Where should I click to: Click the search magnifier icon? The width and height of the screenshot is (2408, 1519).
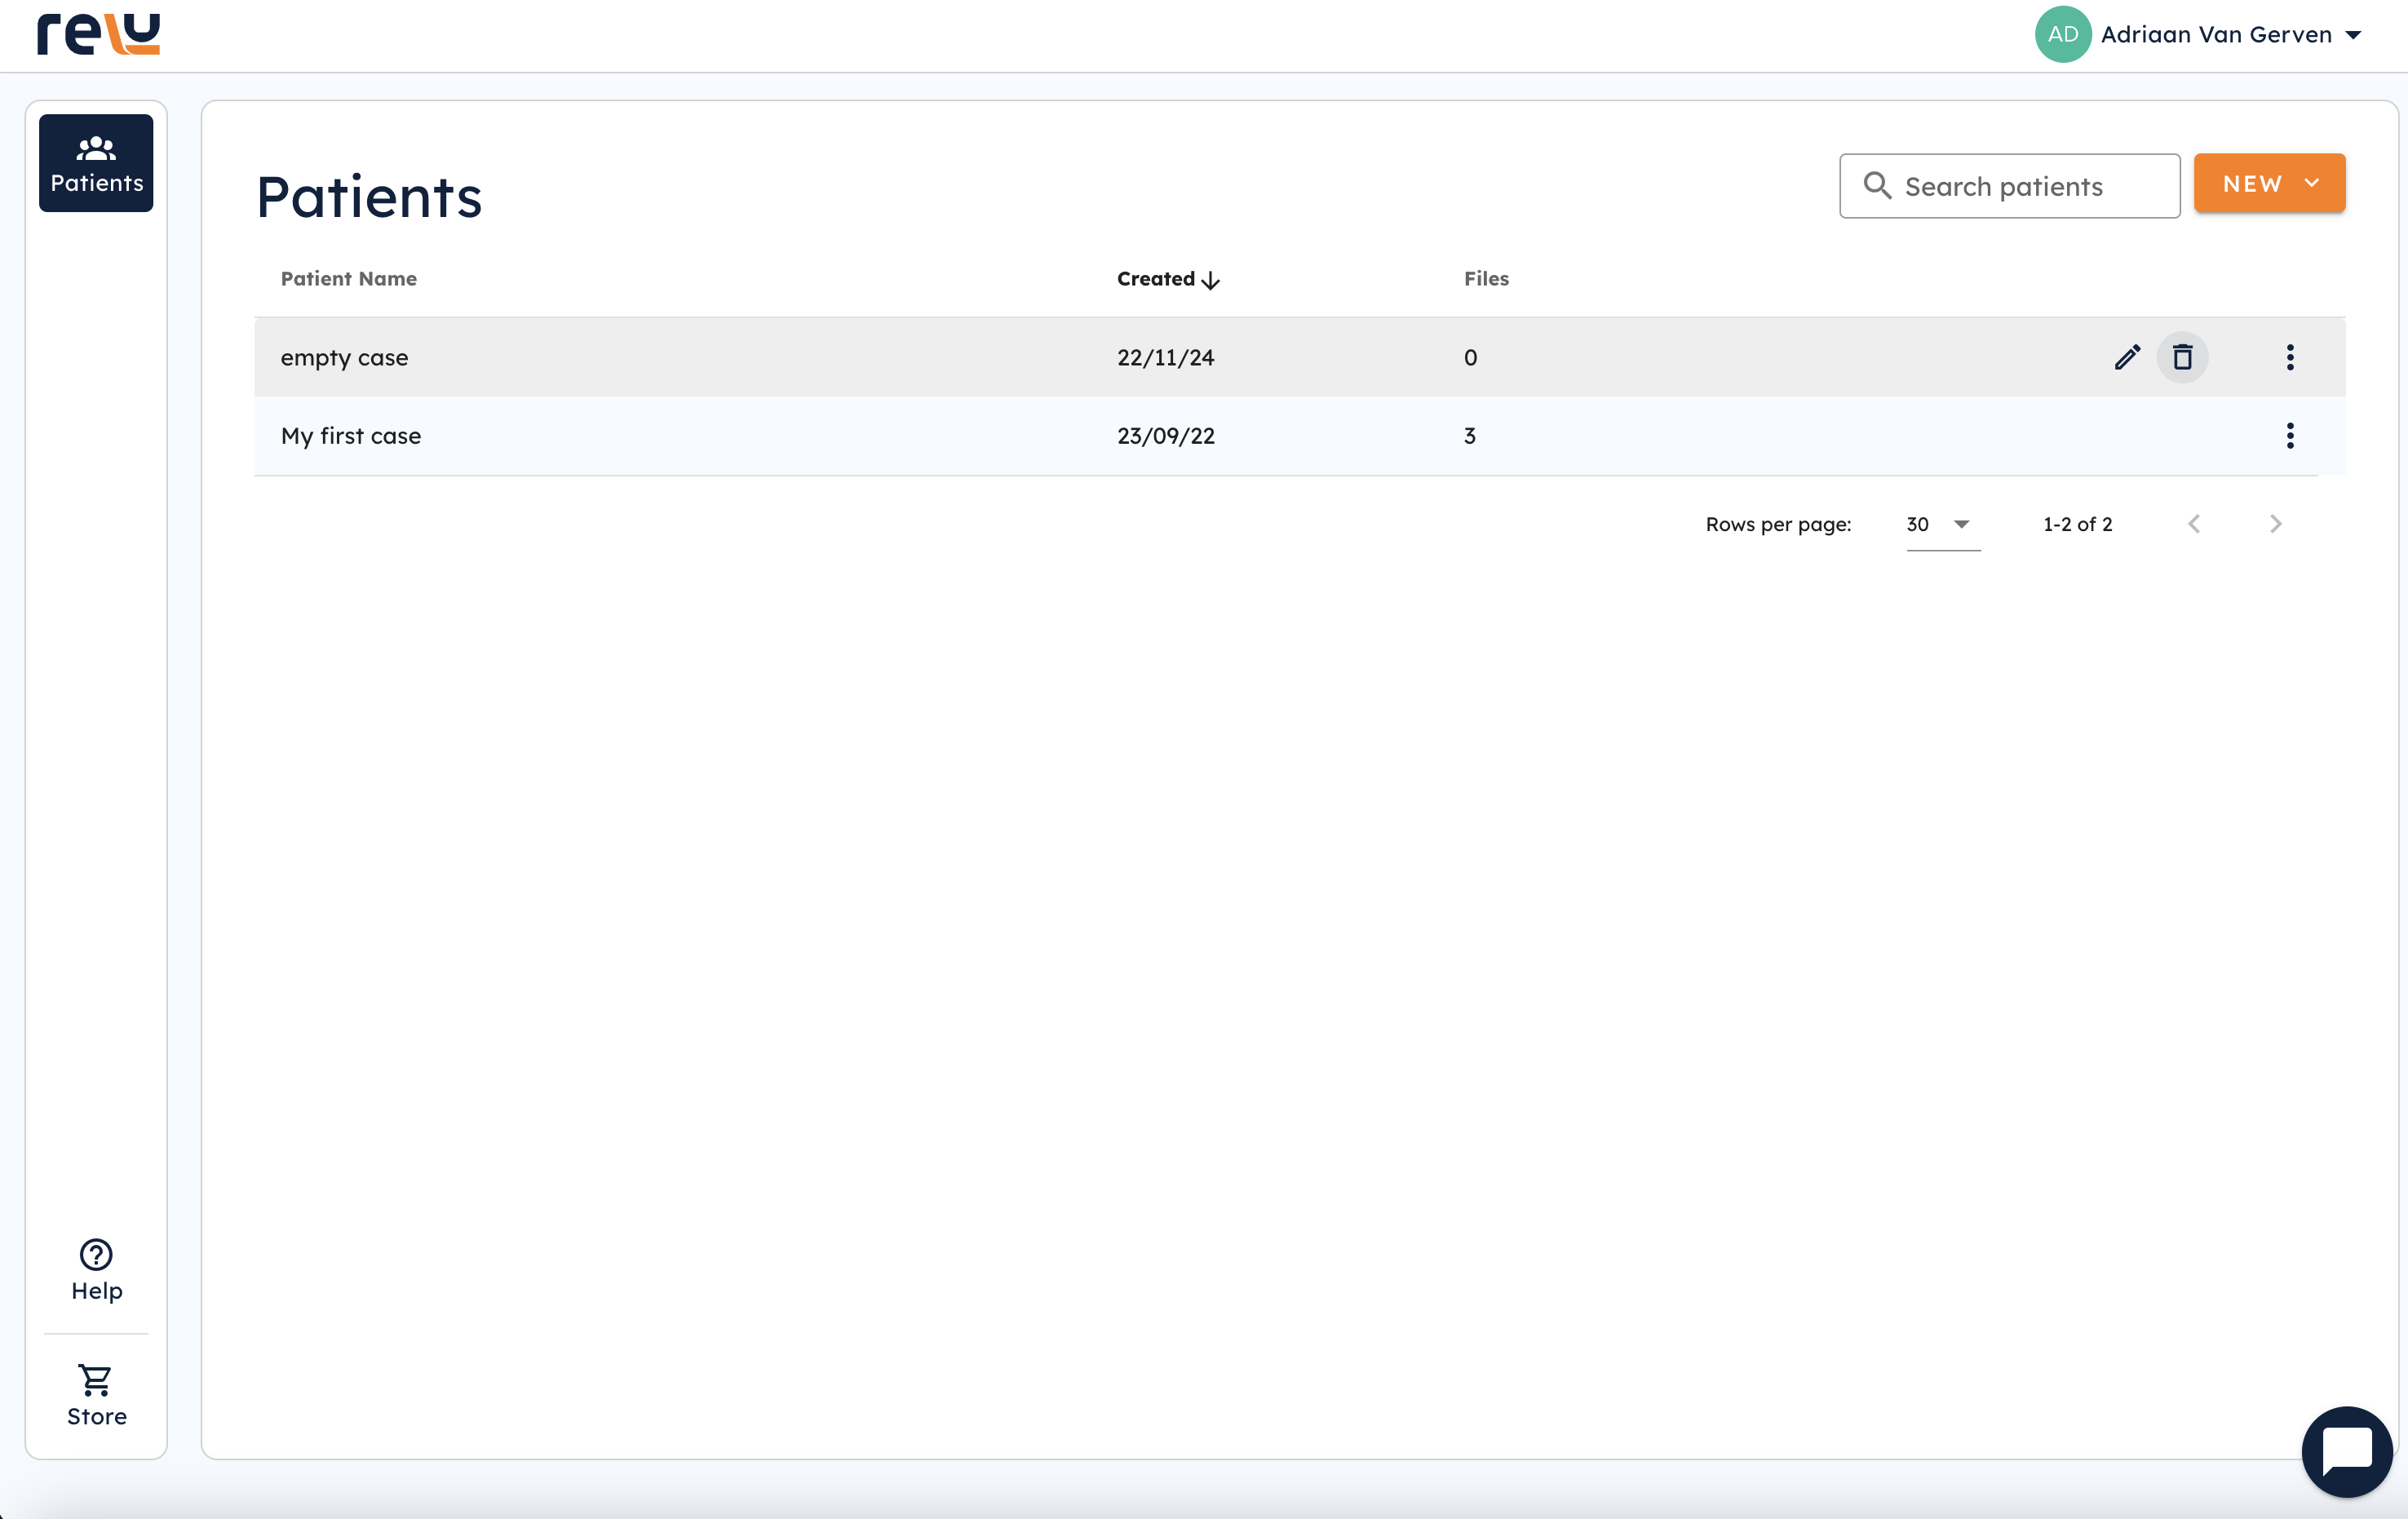pos(1877,186)
